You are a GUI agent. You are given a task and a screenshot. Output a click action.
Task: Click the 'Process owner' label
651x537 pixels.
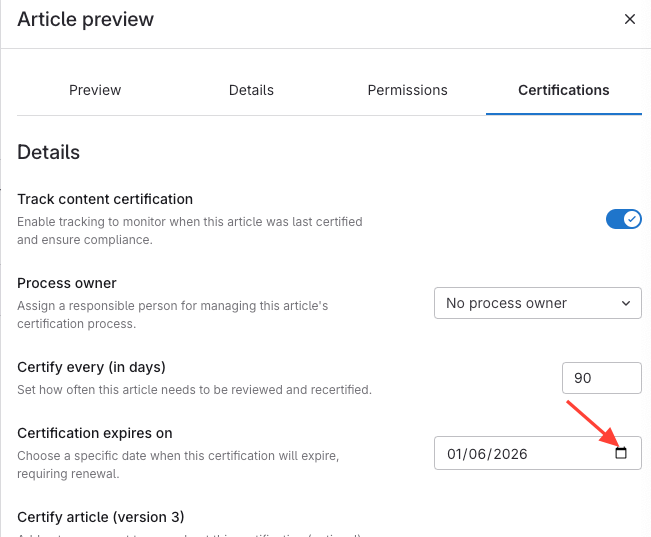coord(67,283)
